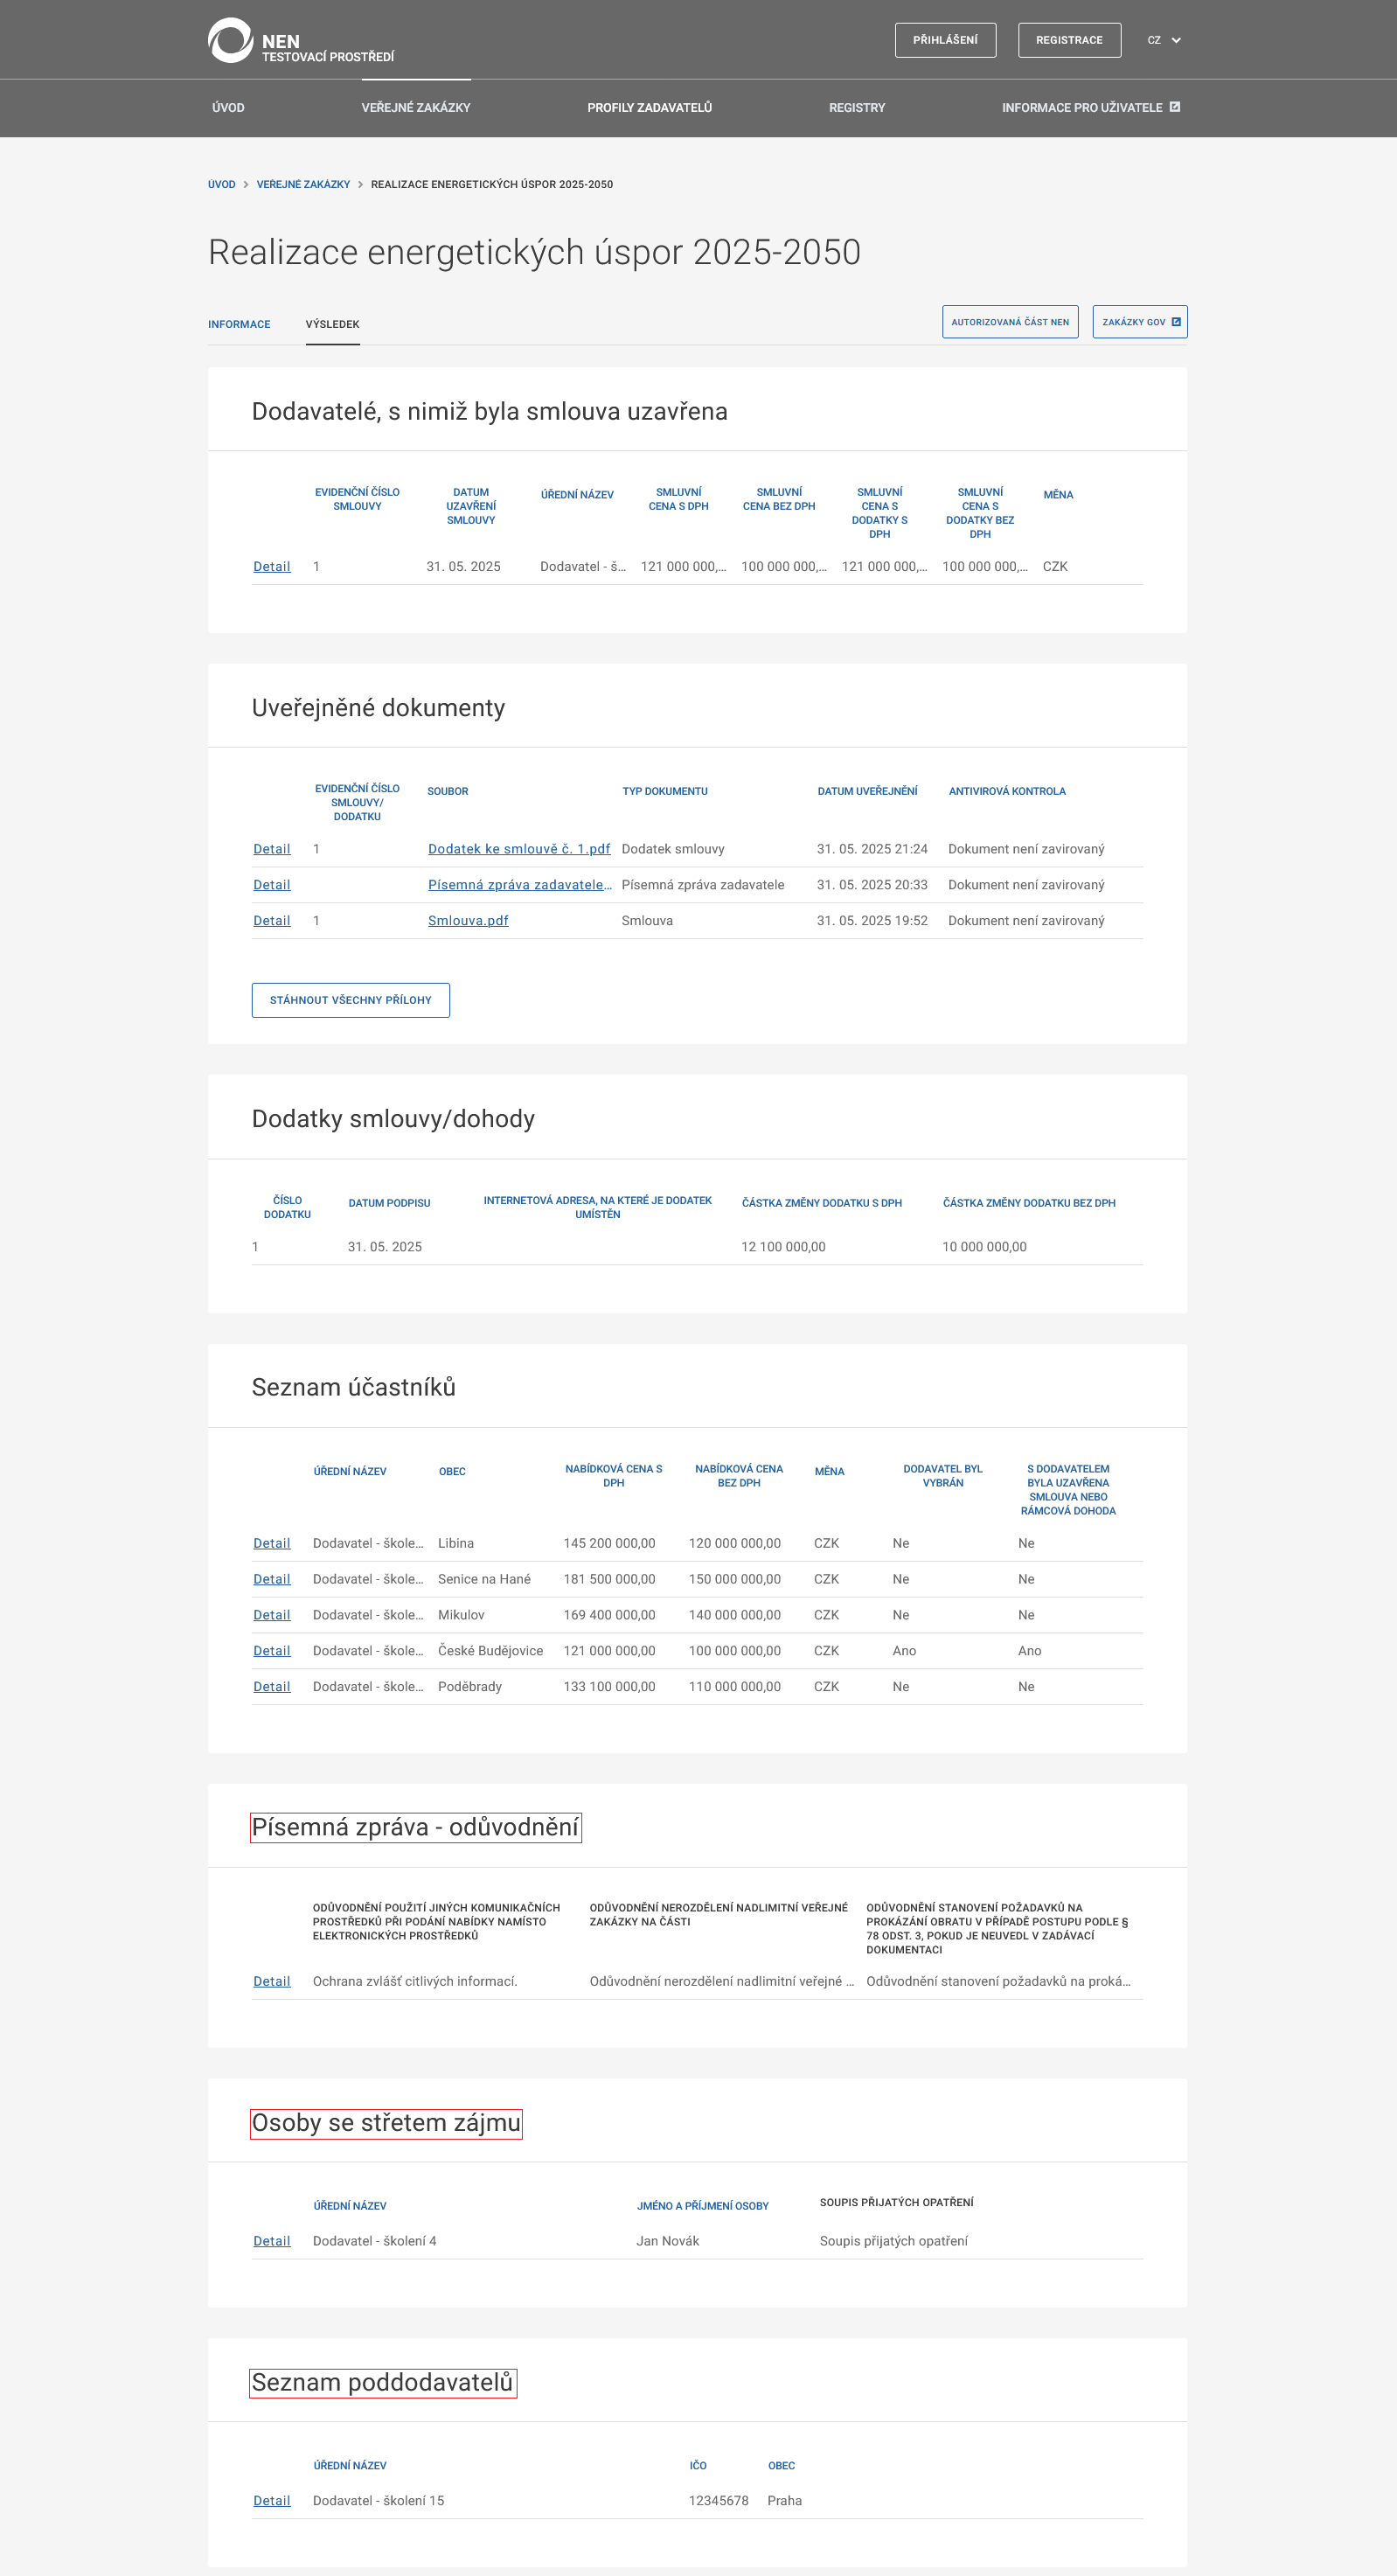
Task: Open Detail for participant from Poděbrady
Action: (271, 1687)
